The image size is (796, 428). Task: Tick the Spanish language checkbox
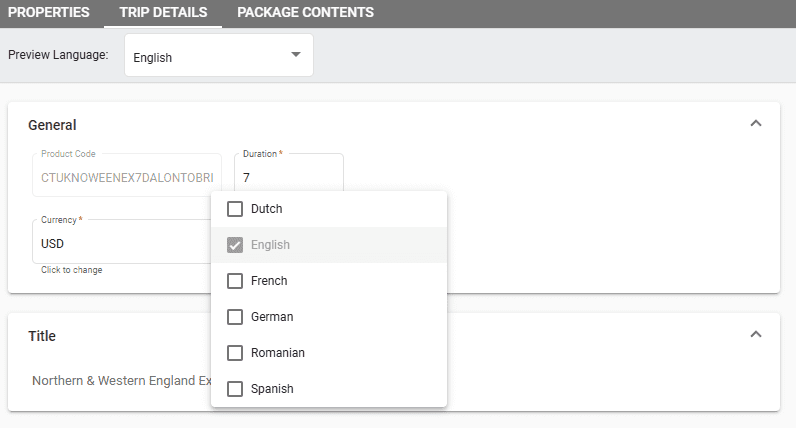pos(236,389)
